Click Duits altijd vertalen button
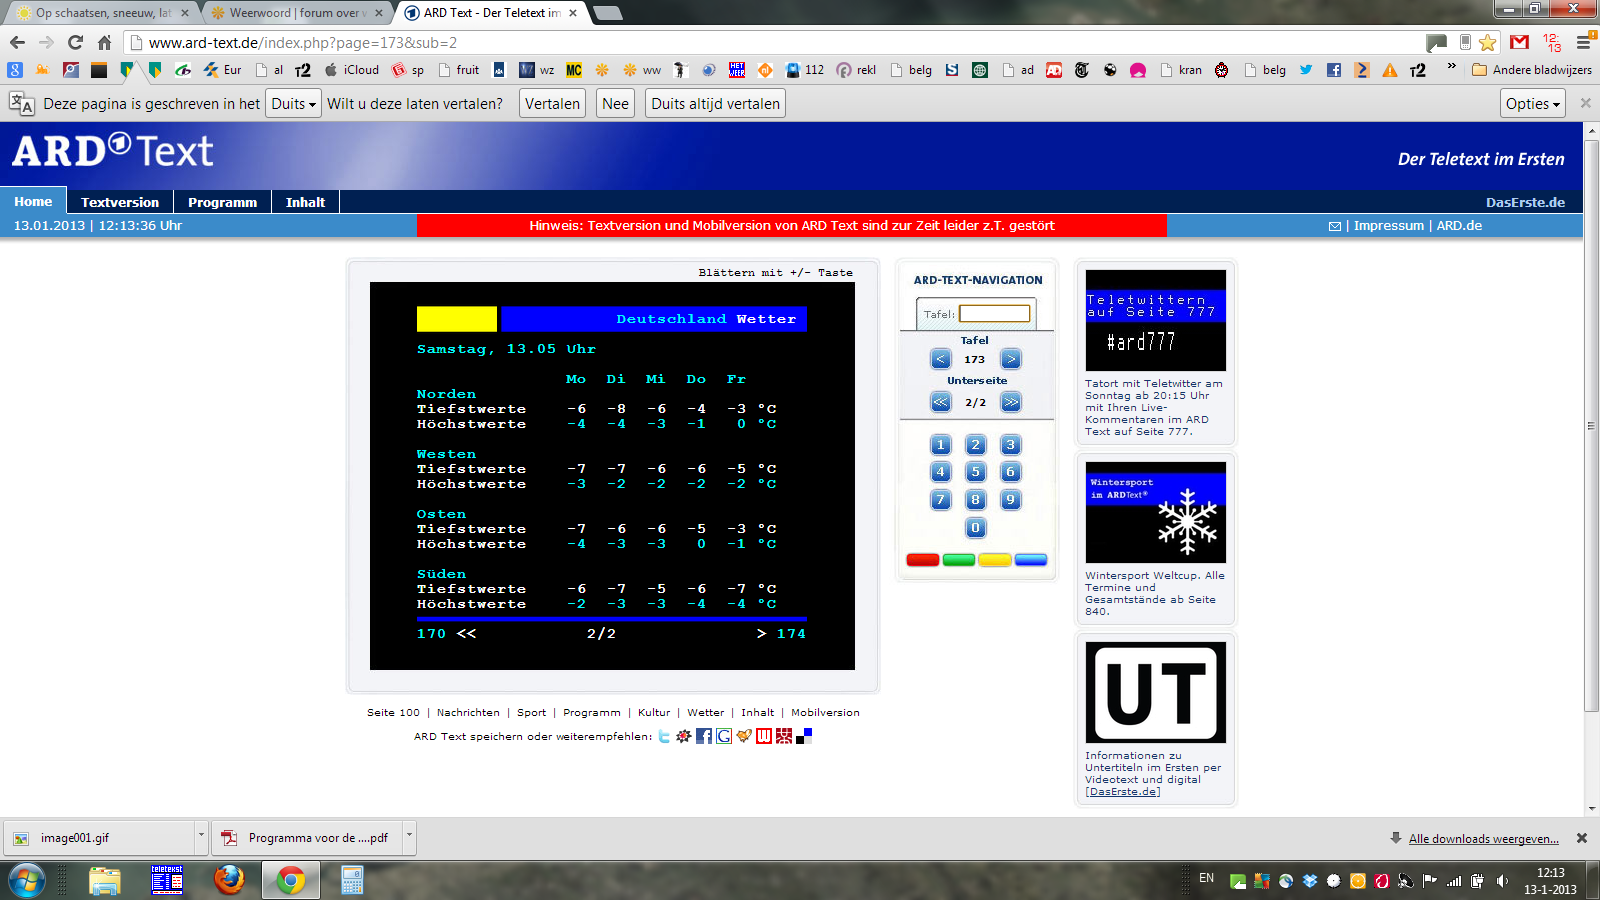 point(716,104)
